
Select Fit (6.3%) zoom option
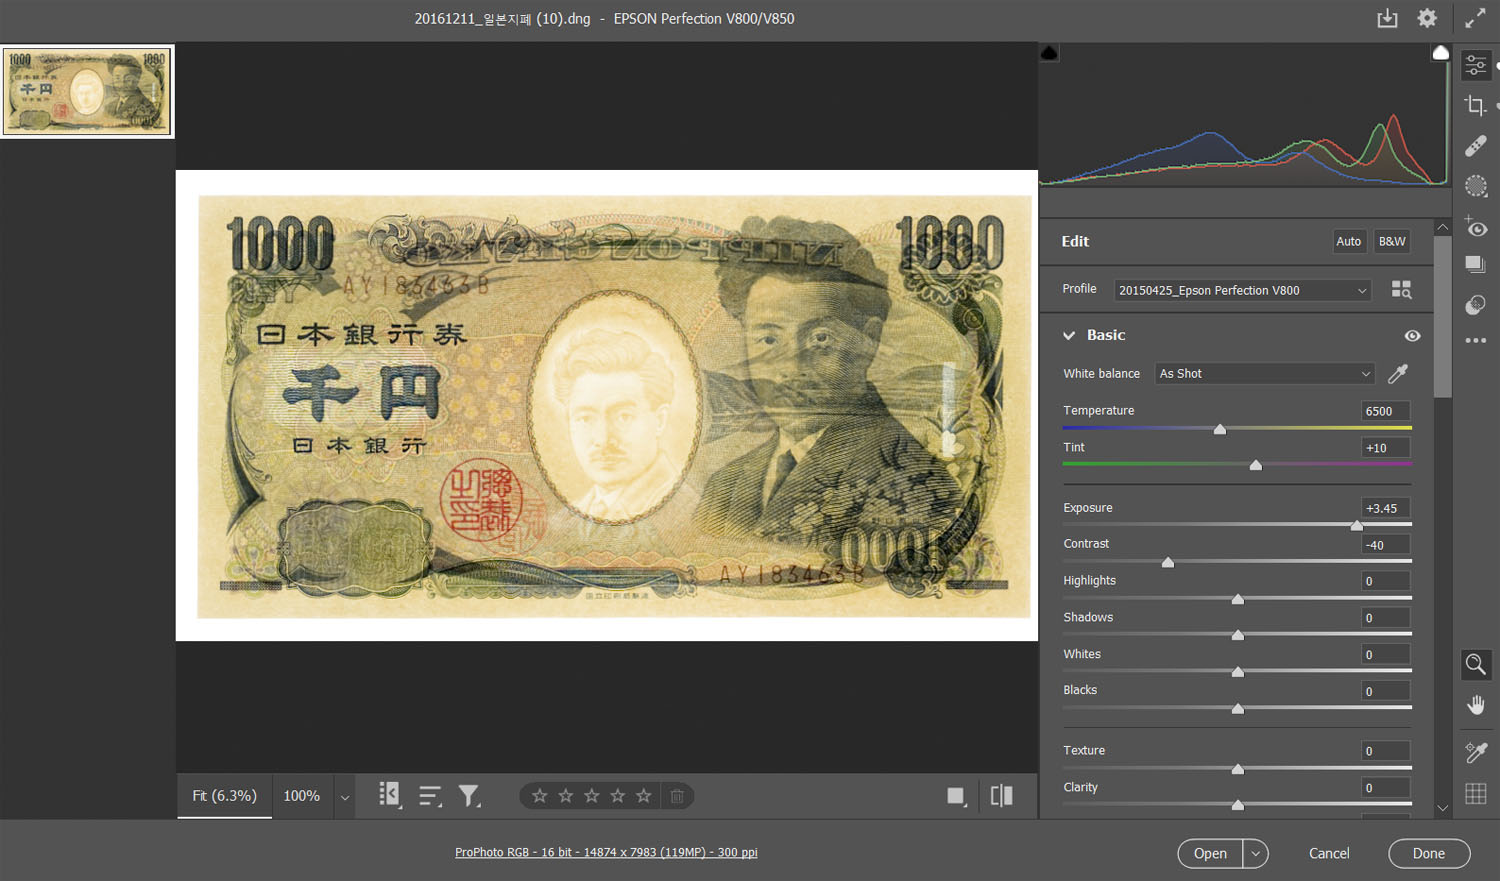225,796
